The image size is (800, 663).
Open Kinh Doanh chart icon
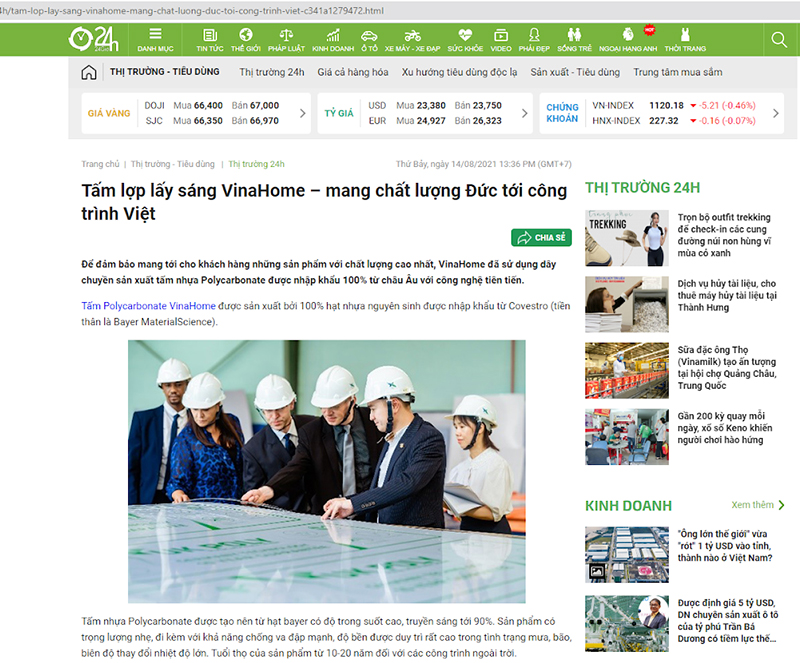tap(333, 39)
